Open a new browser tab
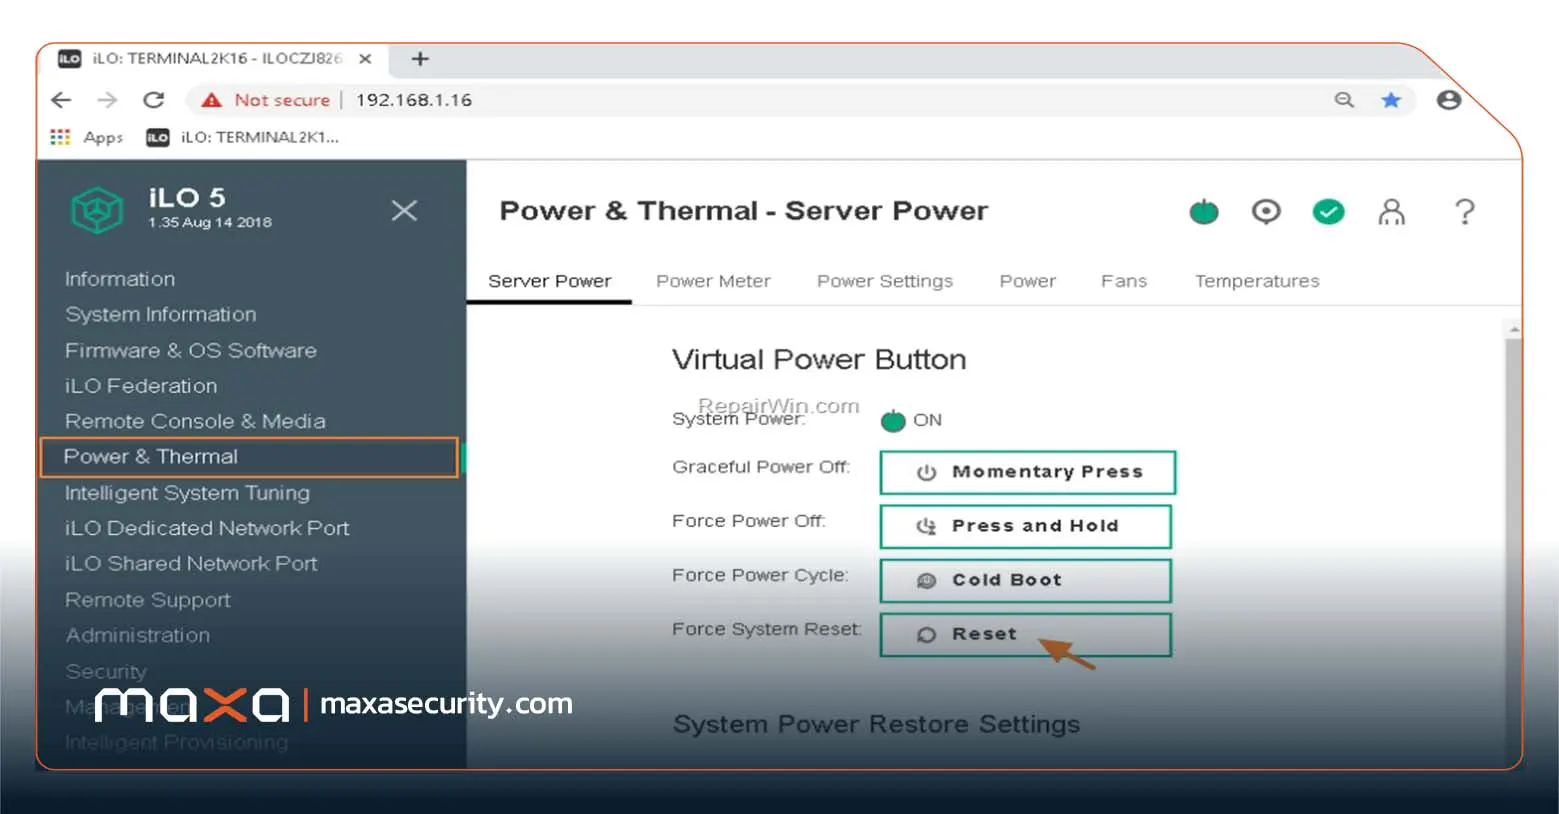 tap(420, 59)
